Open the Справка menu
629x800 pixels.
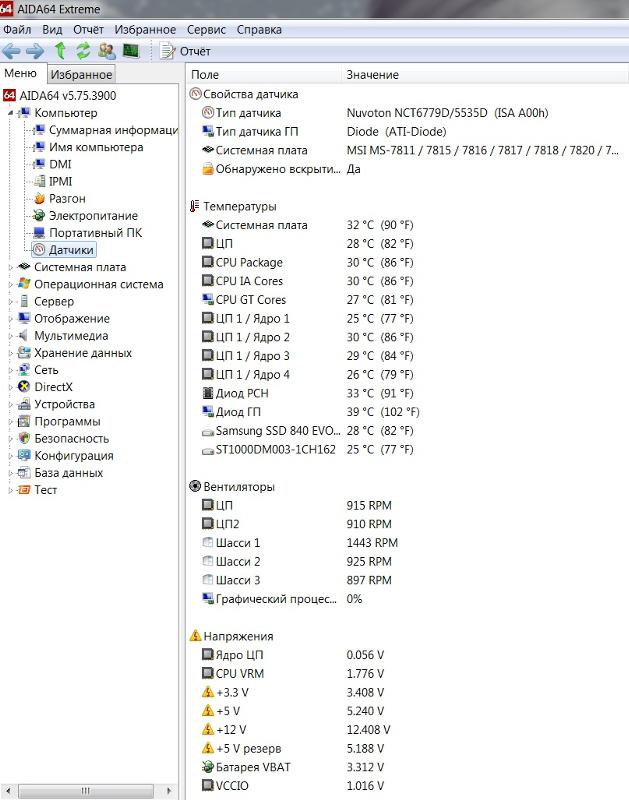259,30
